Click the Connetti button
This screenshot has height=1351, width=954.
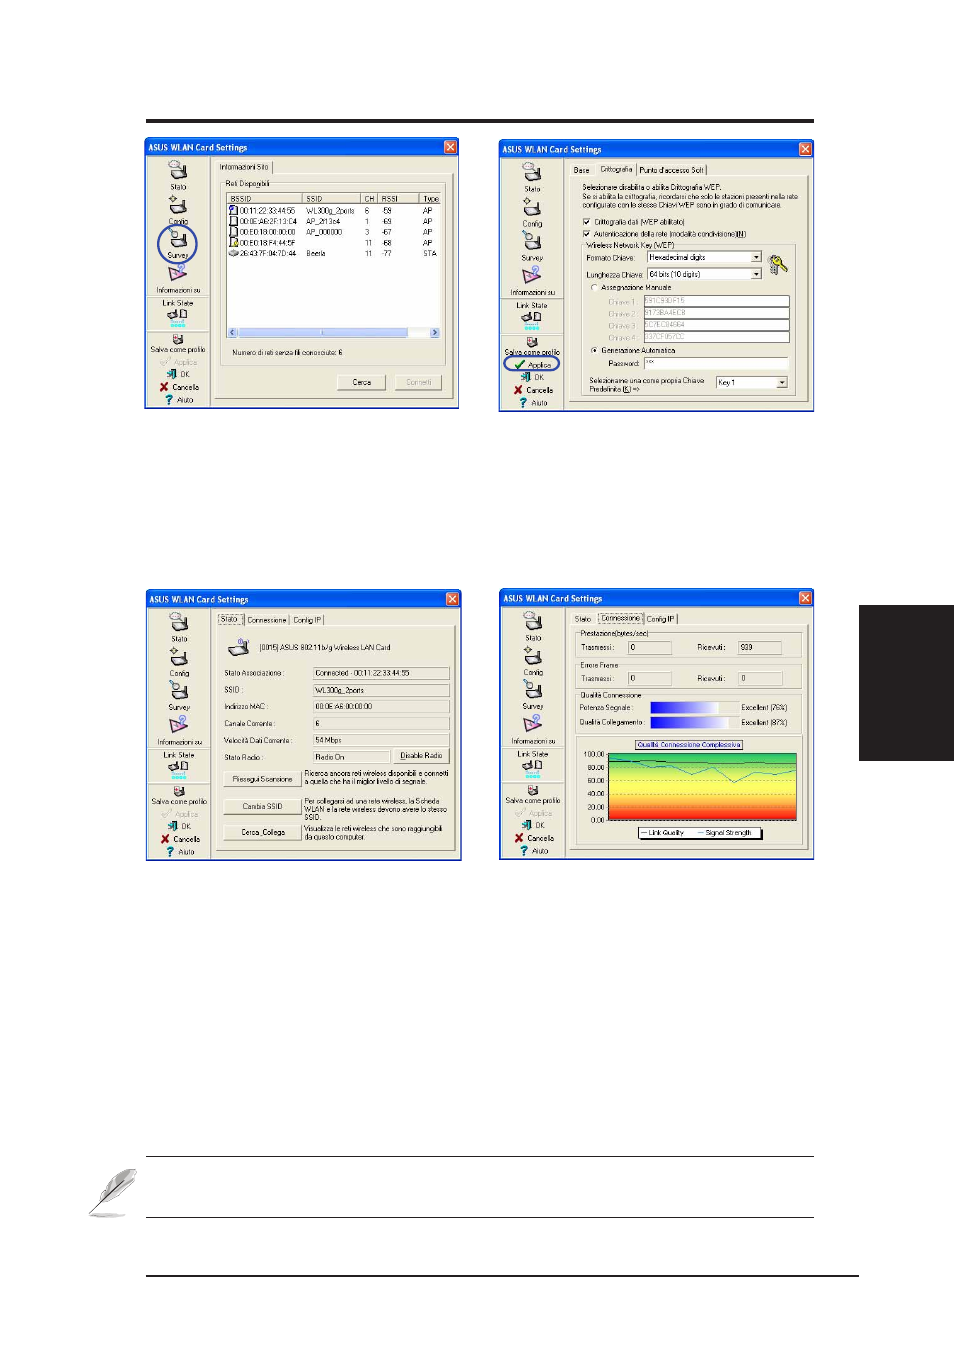pyautogui.click(x=419, y=382)
